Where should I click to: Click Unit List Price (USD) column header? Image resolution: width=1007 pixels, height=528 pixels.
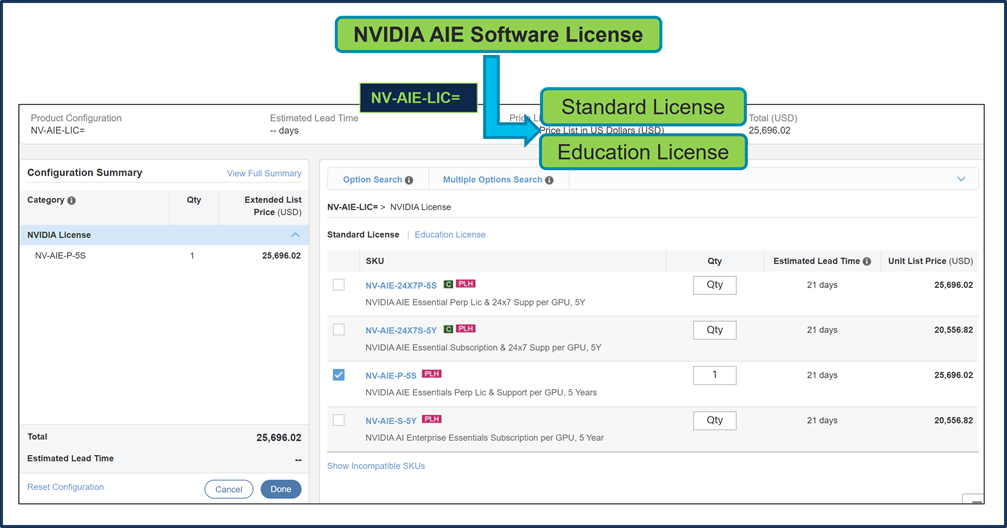[930, 261]
